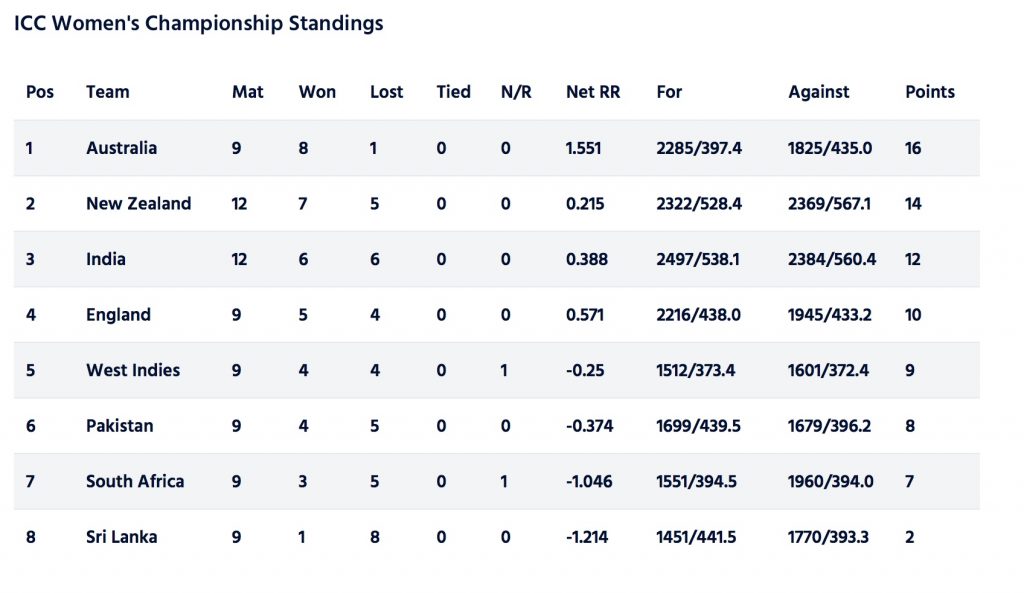
Task: Select the West Indies team name
Action: click(x=133, y=370)
